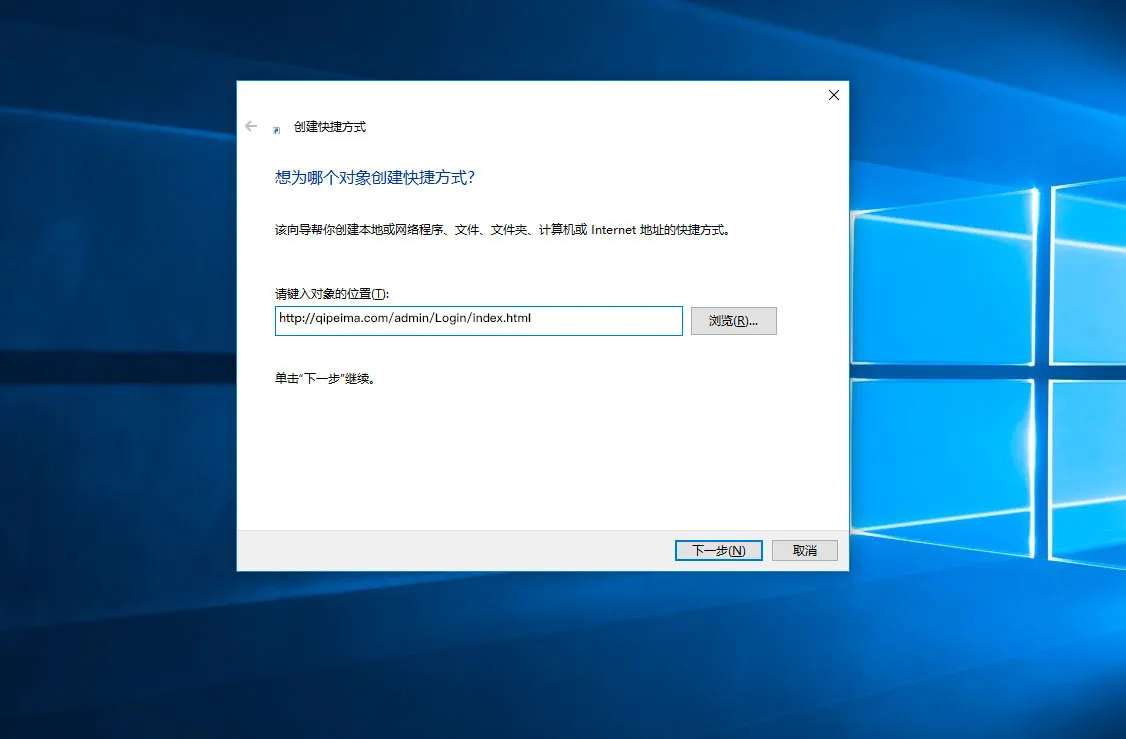Image resolution: width=1126 pixels, height=739 pixels.
Task: Click the shortcut icon beside the dialog title
Action: (x=277, y=129)
